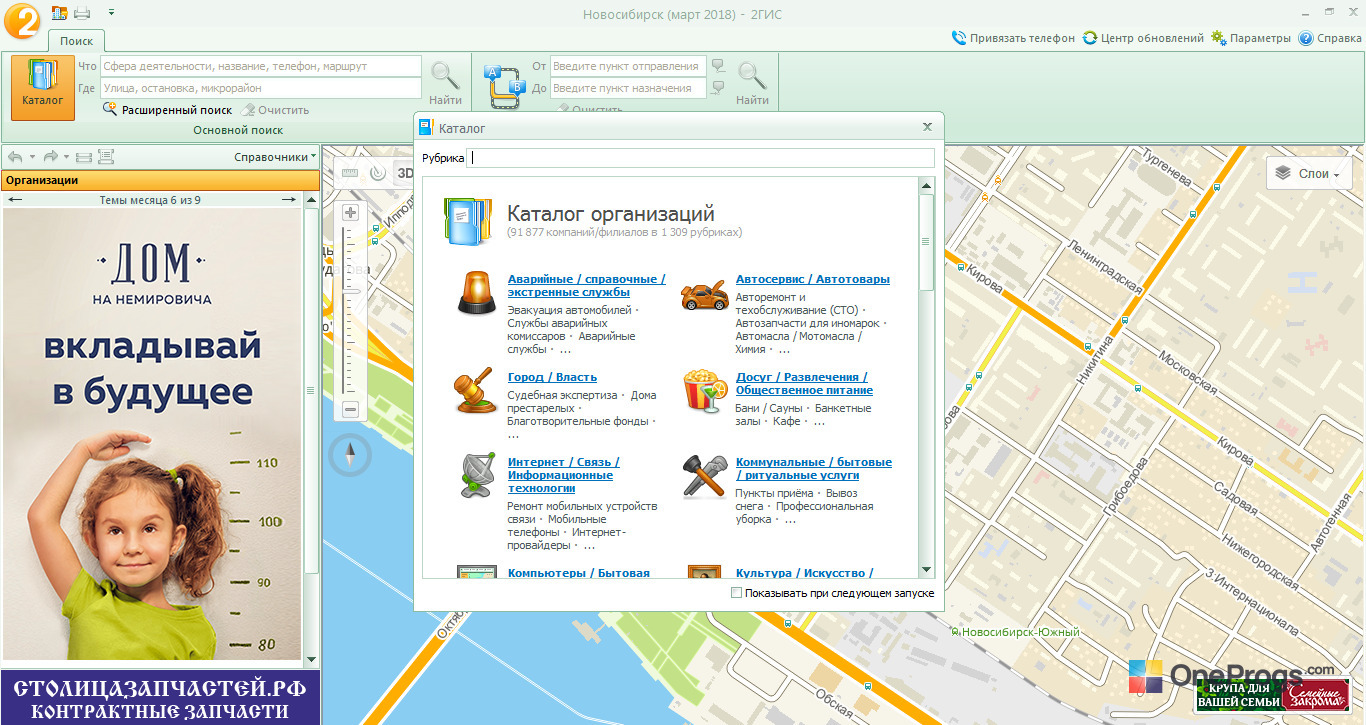This screenshot has height=725, width=1366.
Task: Click the satellite dish Интернет / Связь icon
Action: coord(476,476)
